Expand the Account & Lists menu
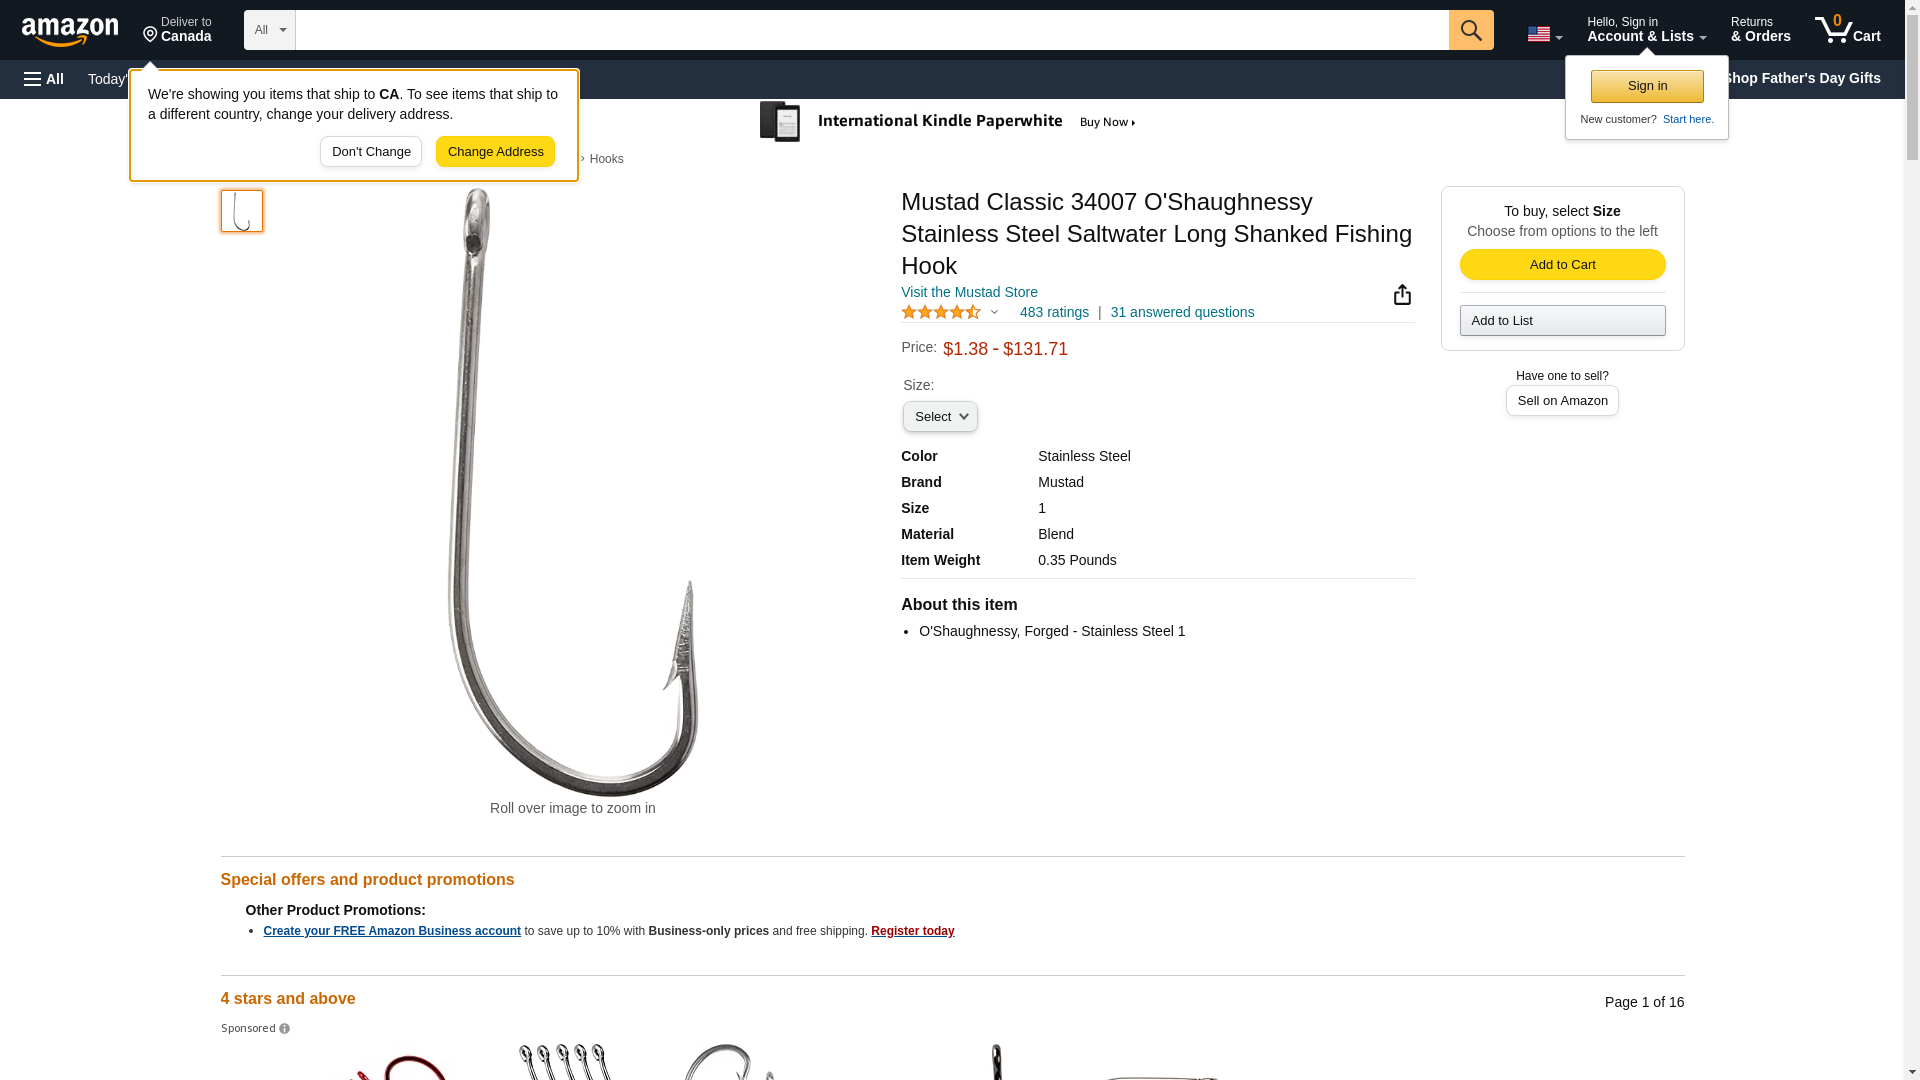 pos(1646,30)
